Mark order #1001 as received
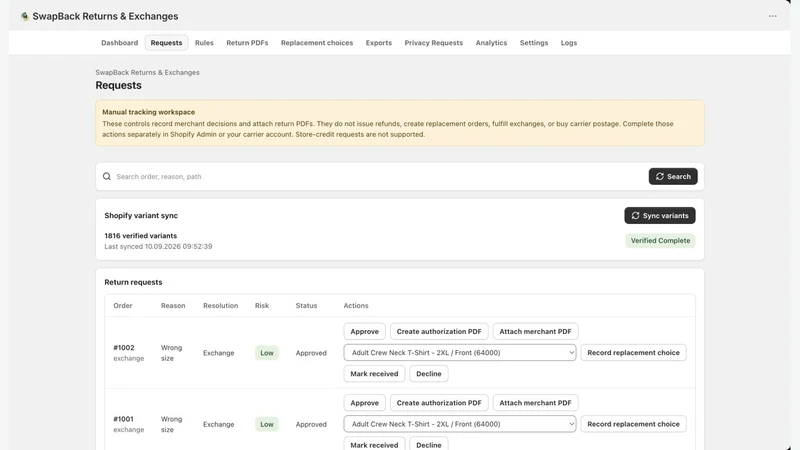Screen dimensions: 800x450 pos(374,444)
